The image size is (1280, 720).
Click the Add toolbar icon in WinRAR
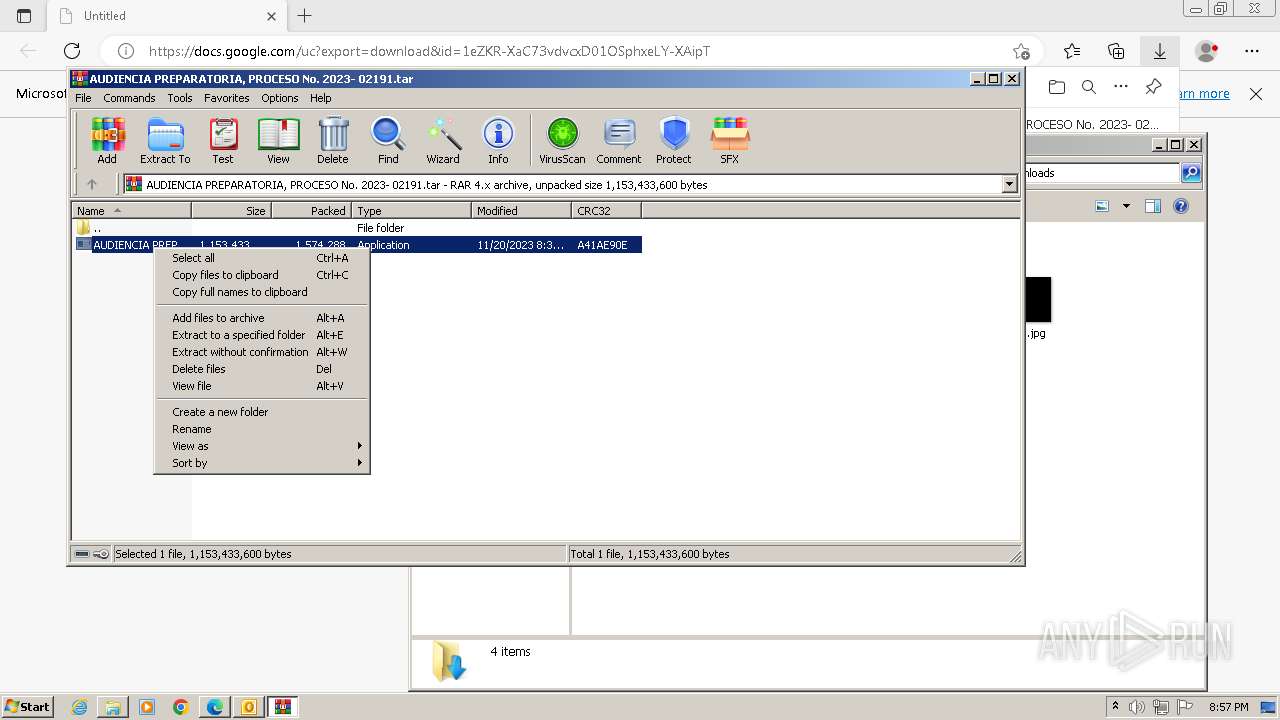point(107,140)
